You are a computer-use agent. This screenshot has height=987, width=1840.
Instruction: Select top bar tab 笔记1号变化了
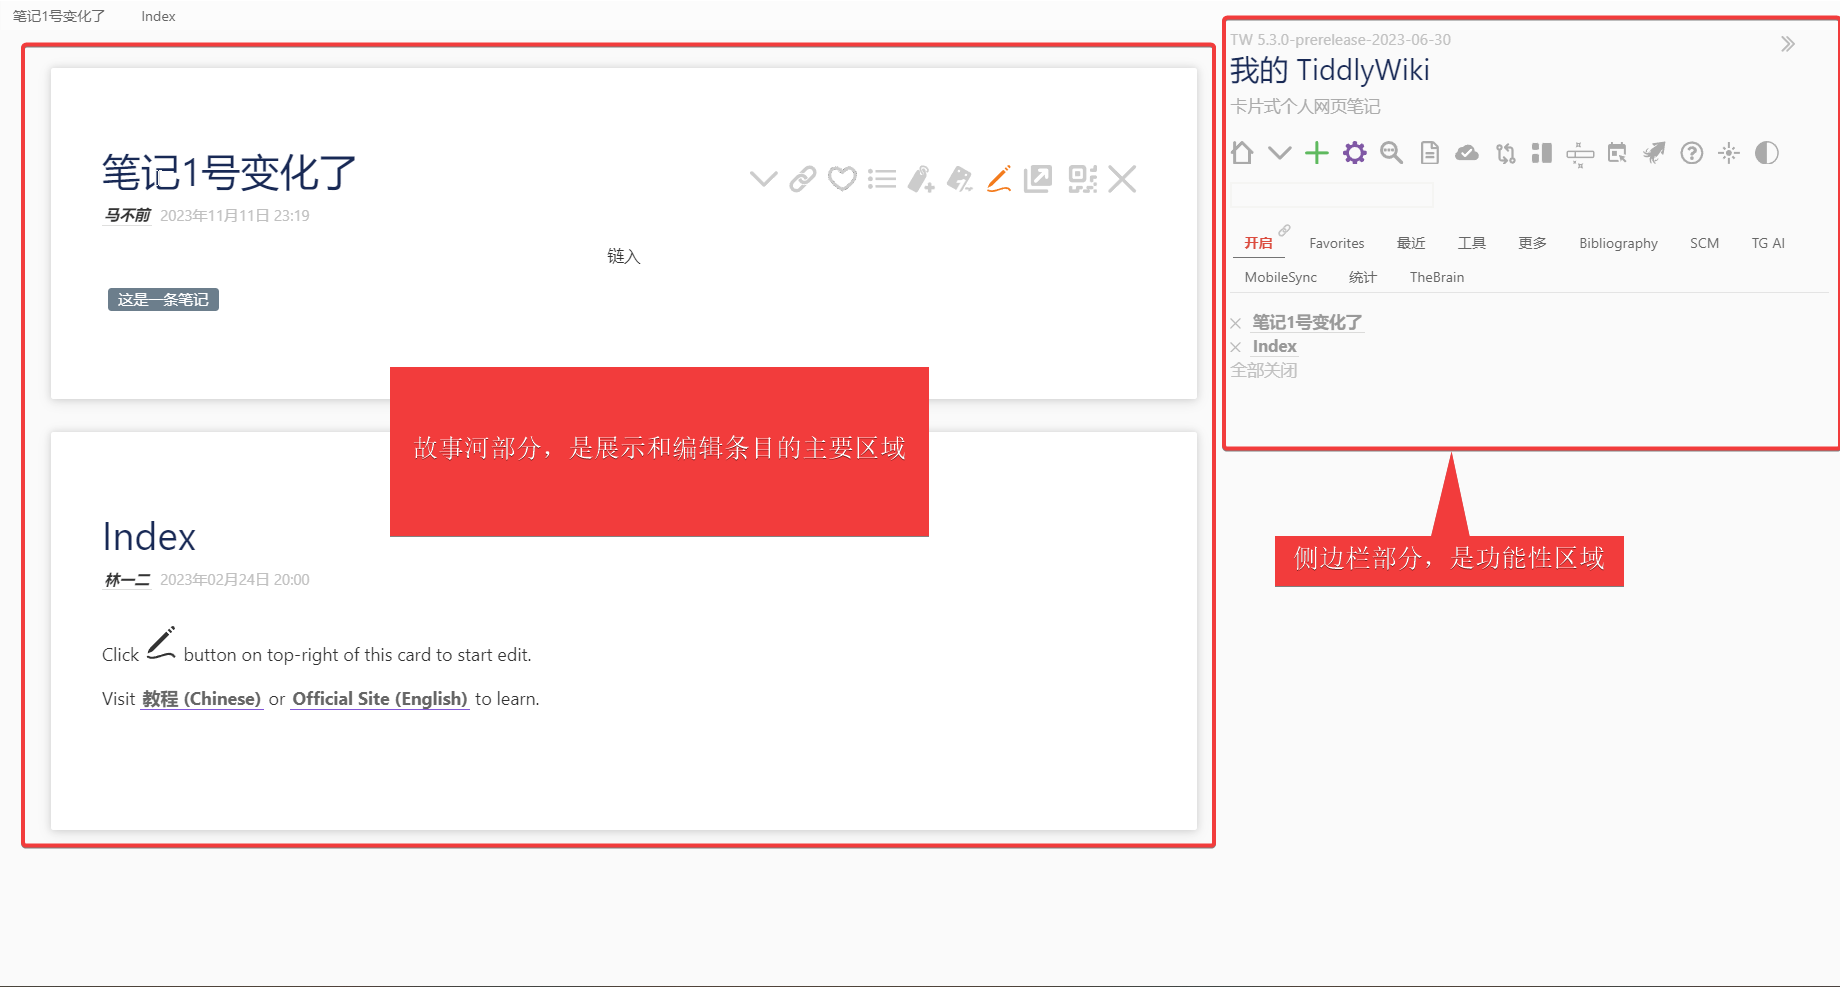pyautogui.click(x=59, y=16)
